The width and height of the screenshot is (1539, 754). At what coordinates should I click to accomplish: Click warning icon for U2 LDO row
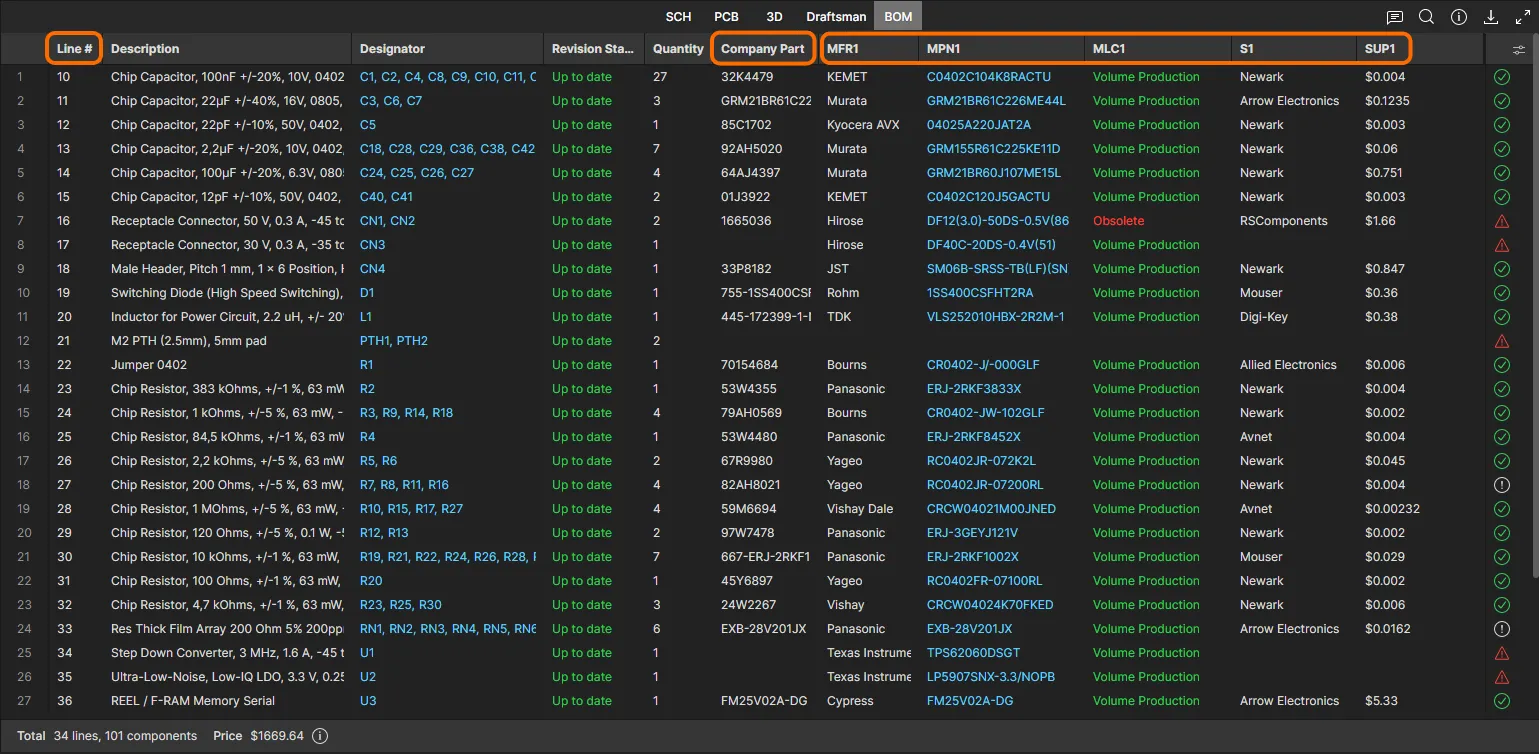click(1501, 677)
